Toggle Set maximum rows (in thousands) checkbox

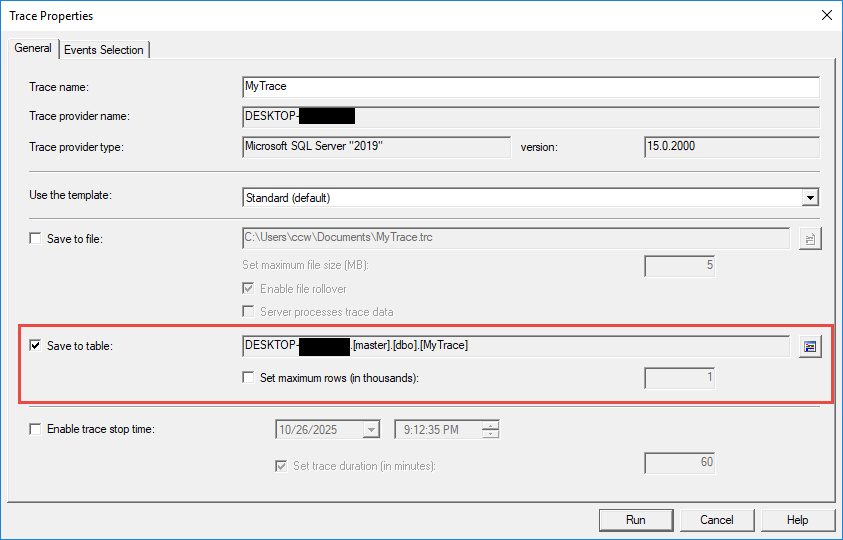248,378
